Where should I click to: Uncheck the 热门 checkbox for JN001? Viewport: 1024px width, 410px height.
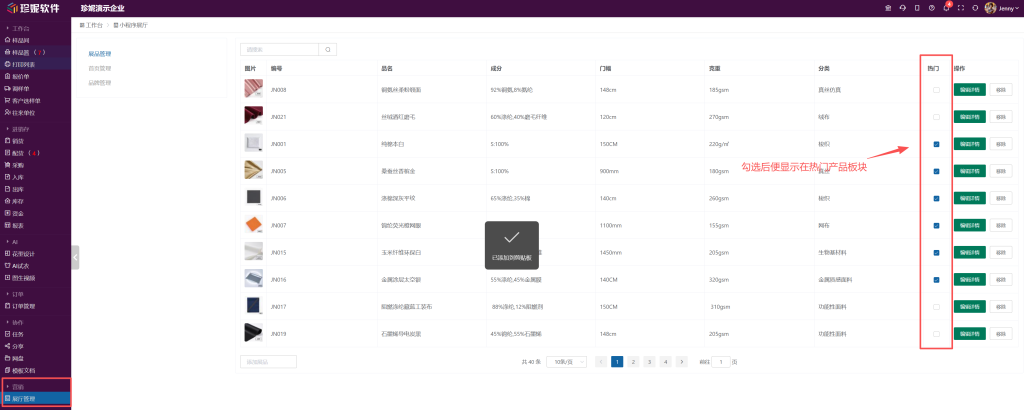pyautogui.click(x=936, y=144)
